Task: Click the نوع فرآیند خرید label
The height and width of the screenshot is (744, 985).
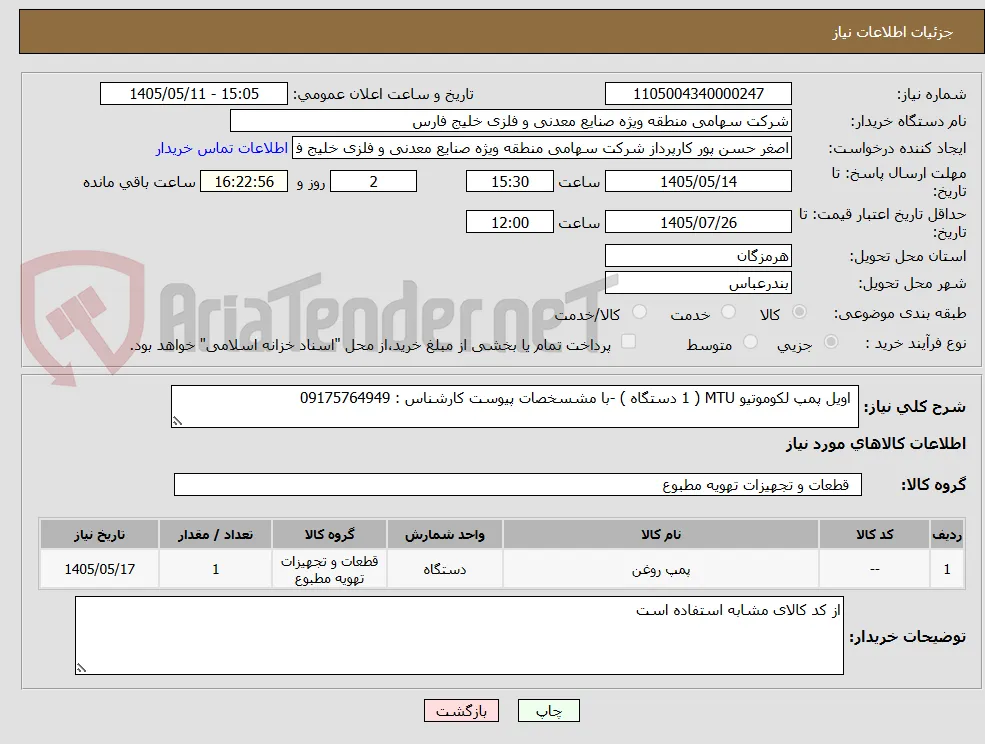Action: pos(915,344)
